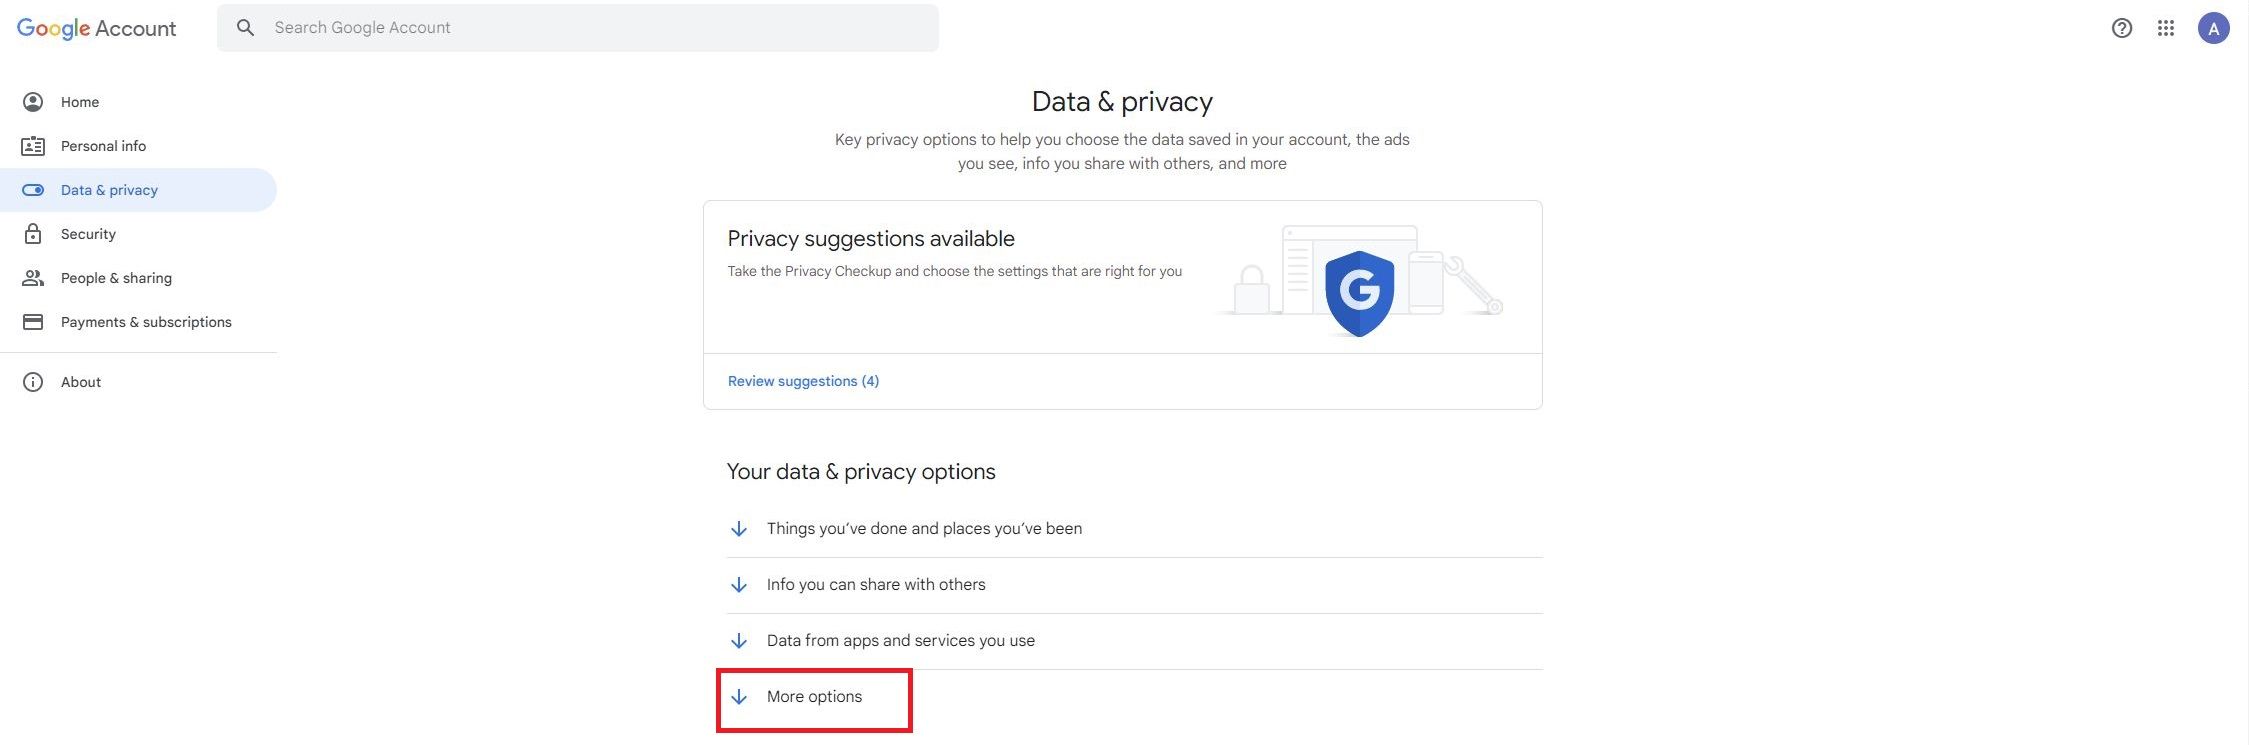Open the Google apps grid icon

pos(2165,27)
